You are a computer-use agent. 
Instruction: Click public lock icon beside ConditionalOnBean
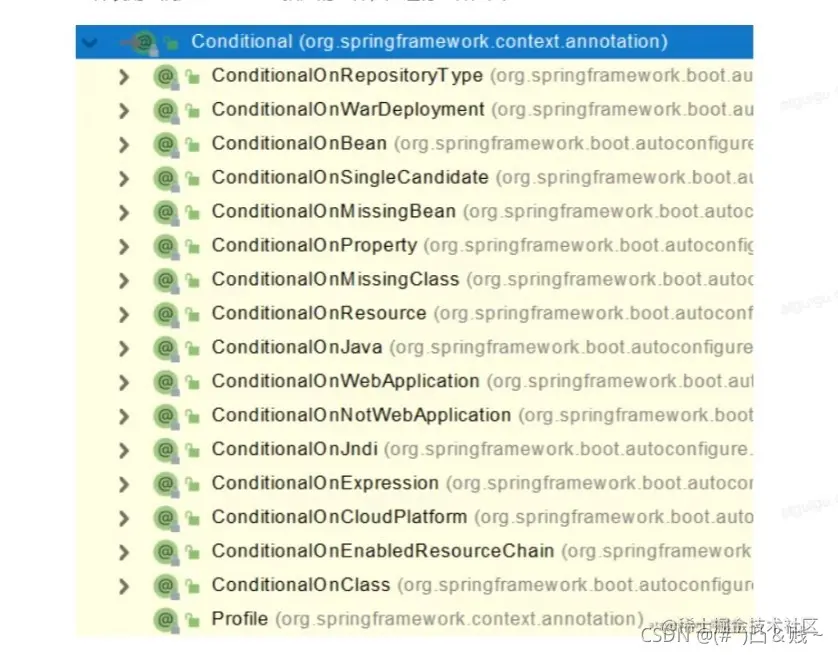tap(192, 144)
